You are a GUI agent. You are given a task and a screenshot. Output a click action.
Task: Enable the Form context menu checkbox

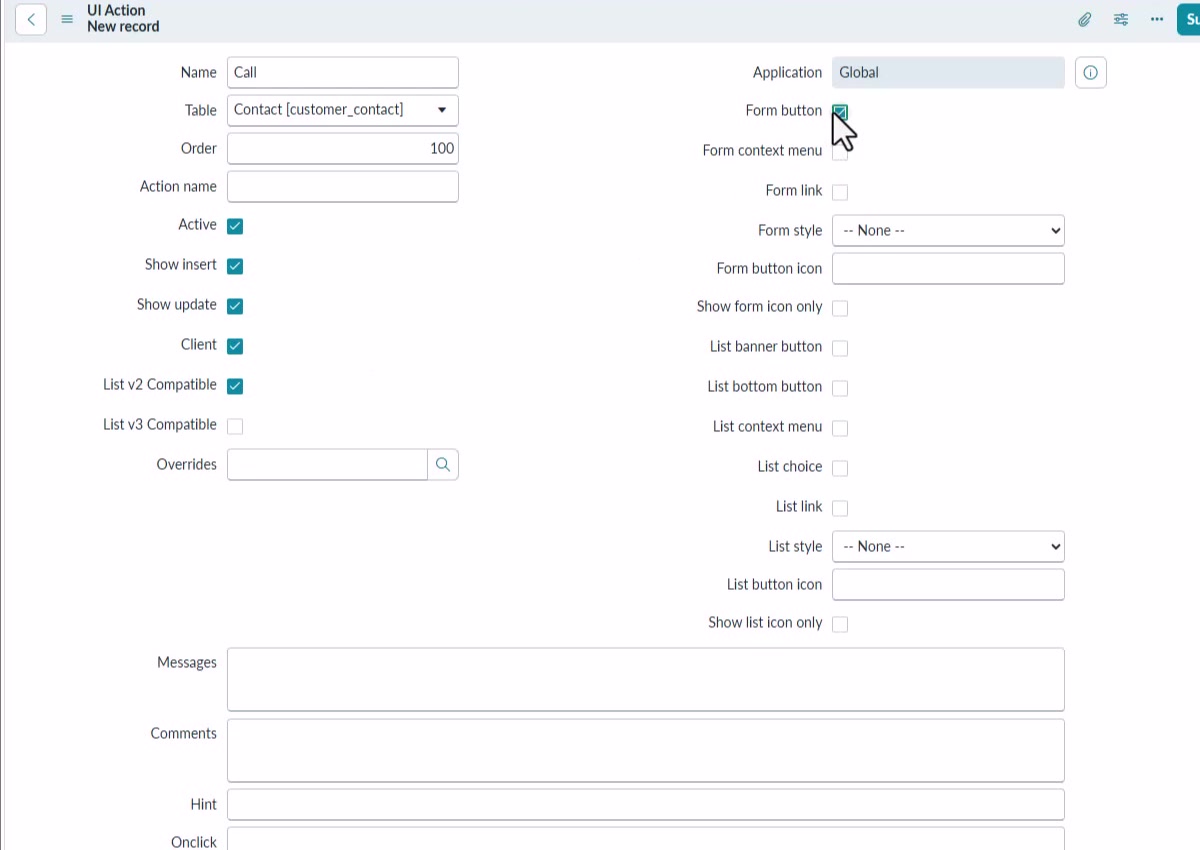(840, 152)
